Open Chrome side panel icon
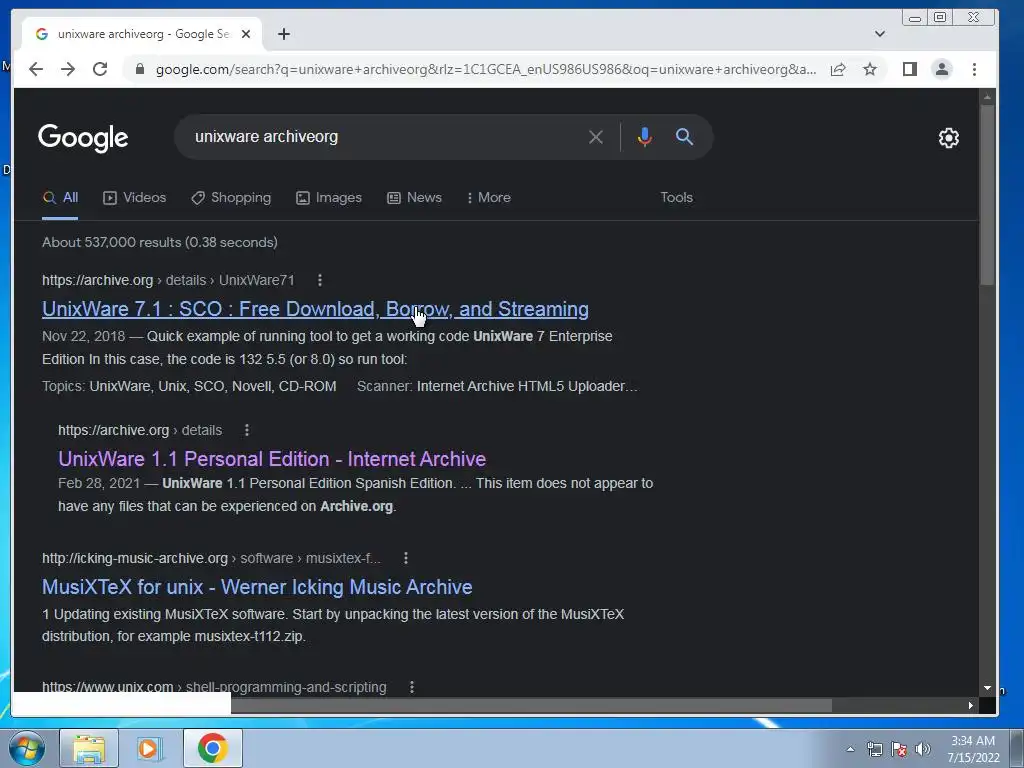The width and height of the screenshot is (1024, 768). coord(910,69)
